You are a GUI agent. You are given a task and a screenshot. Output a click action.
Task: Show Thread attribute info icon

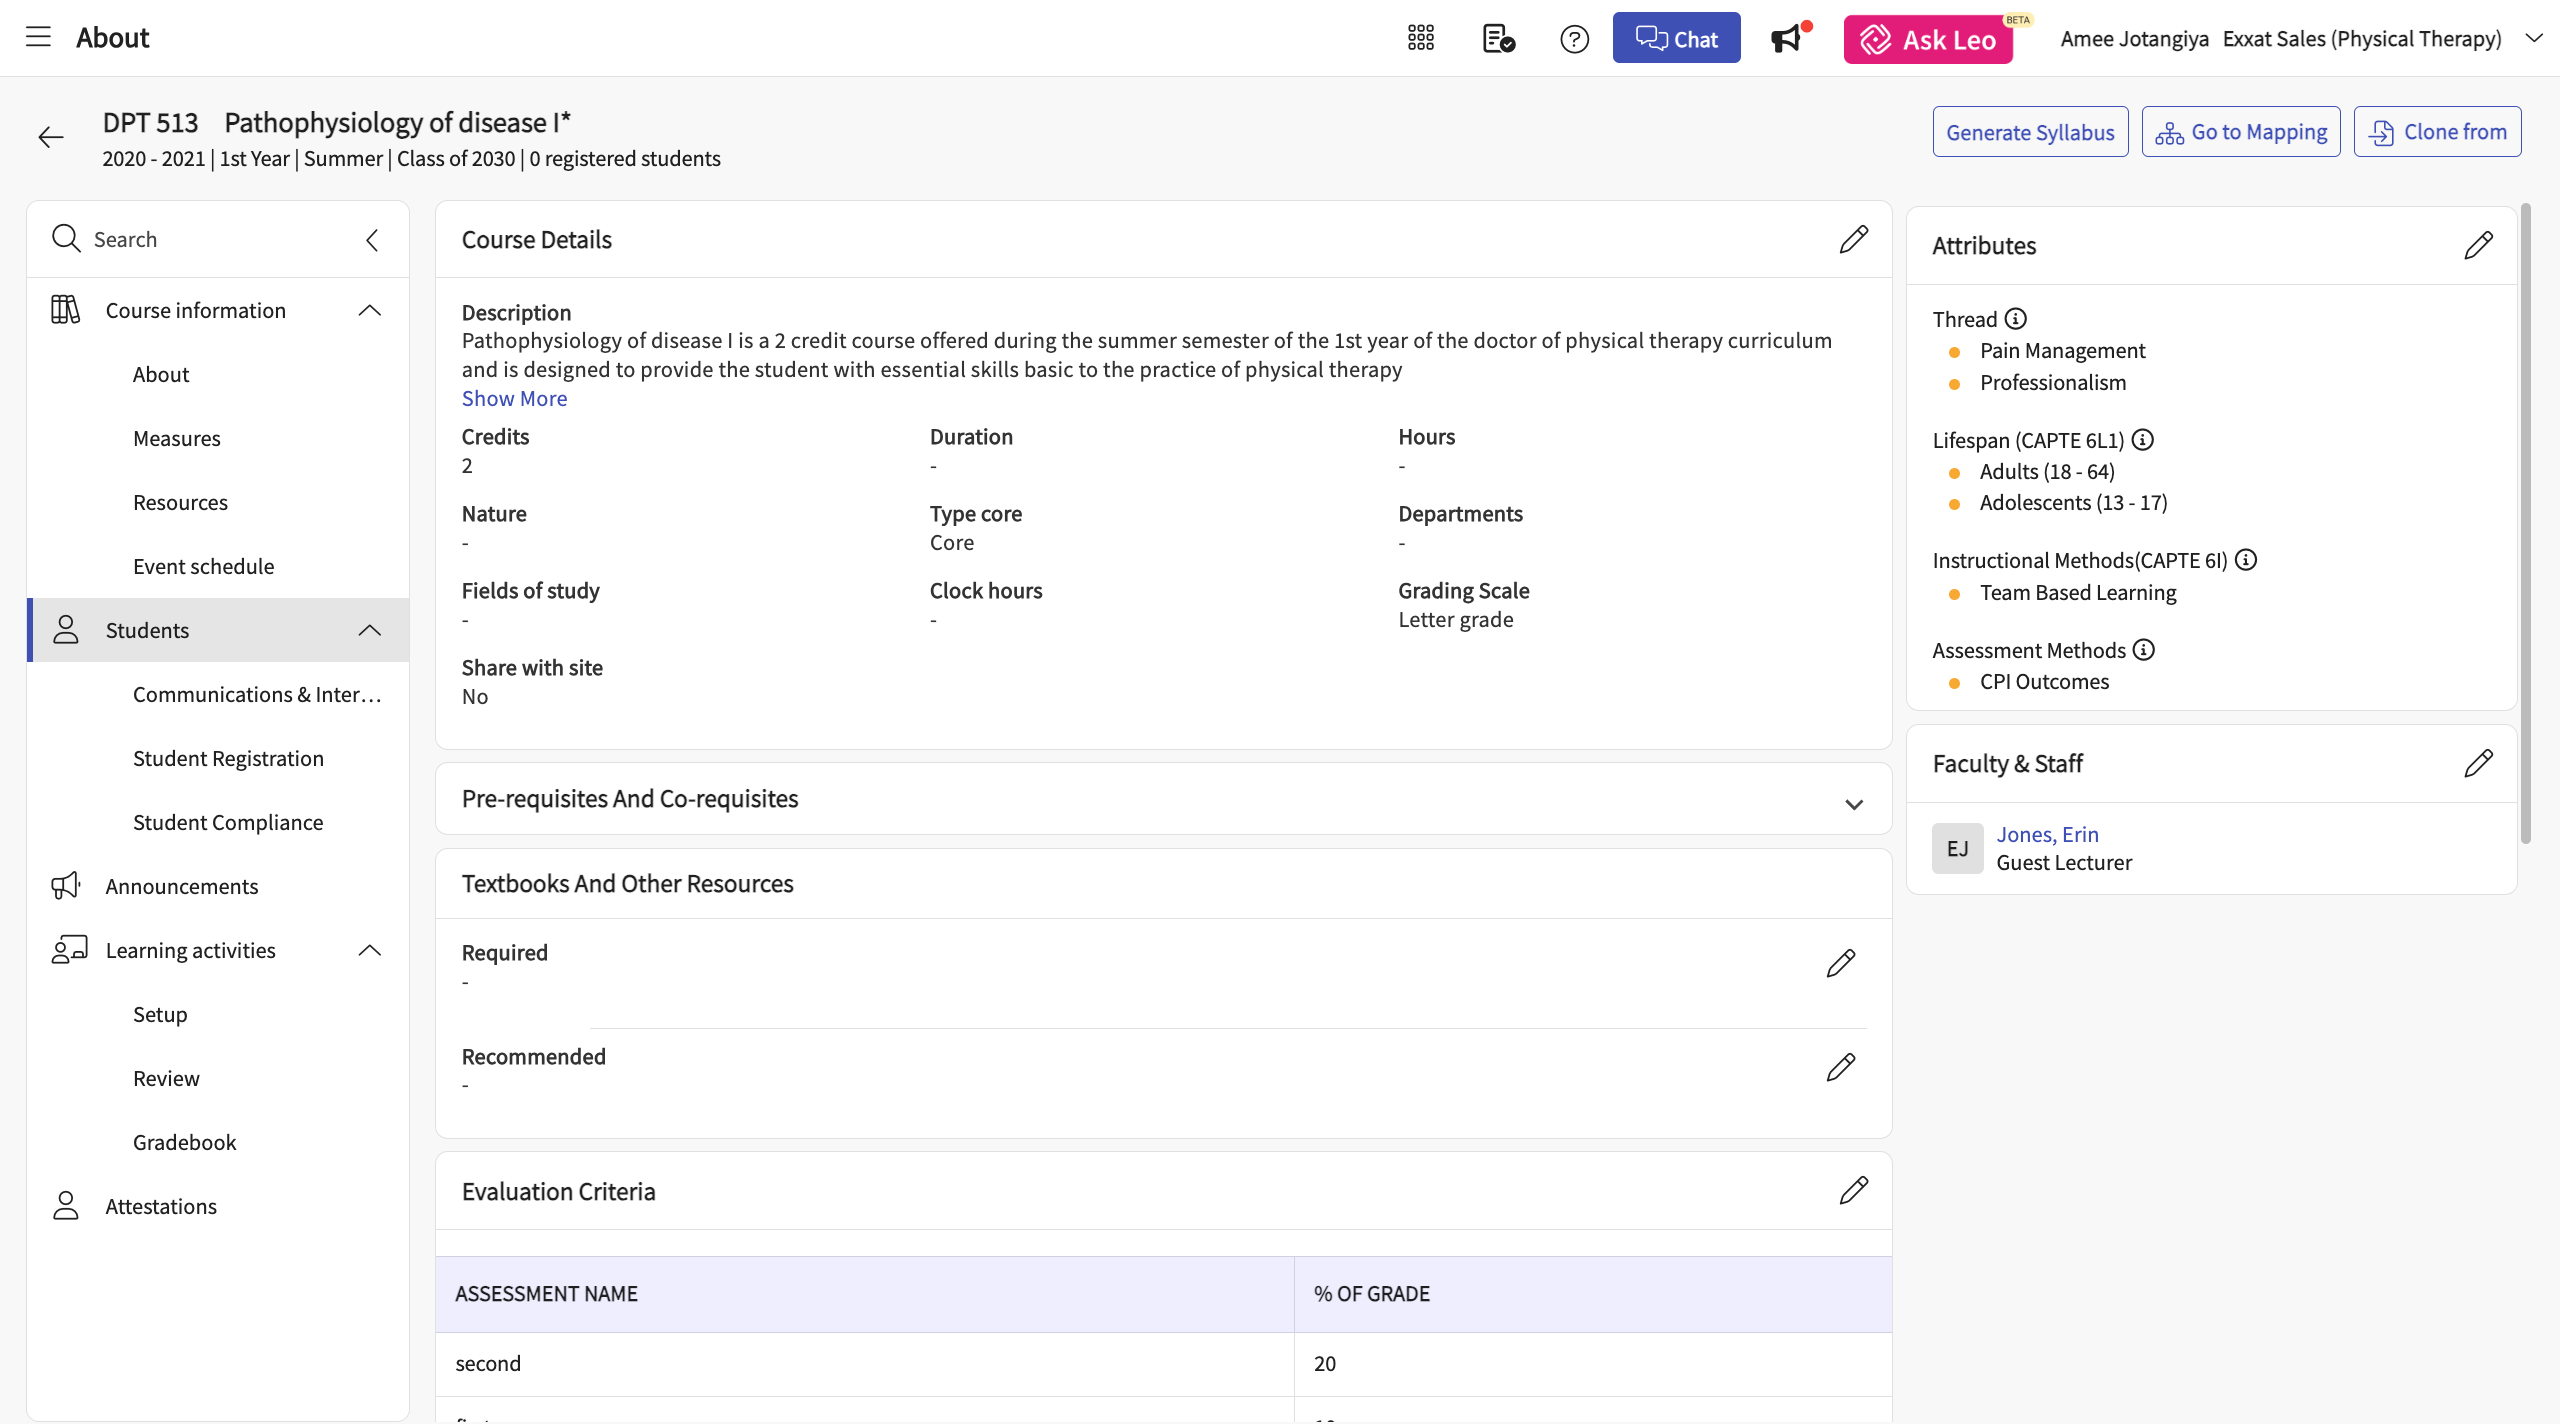click(x=2016, y=319)
